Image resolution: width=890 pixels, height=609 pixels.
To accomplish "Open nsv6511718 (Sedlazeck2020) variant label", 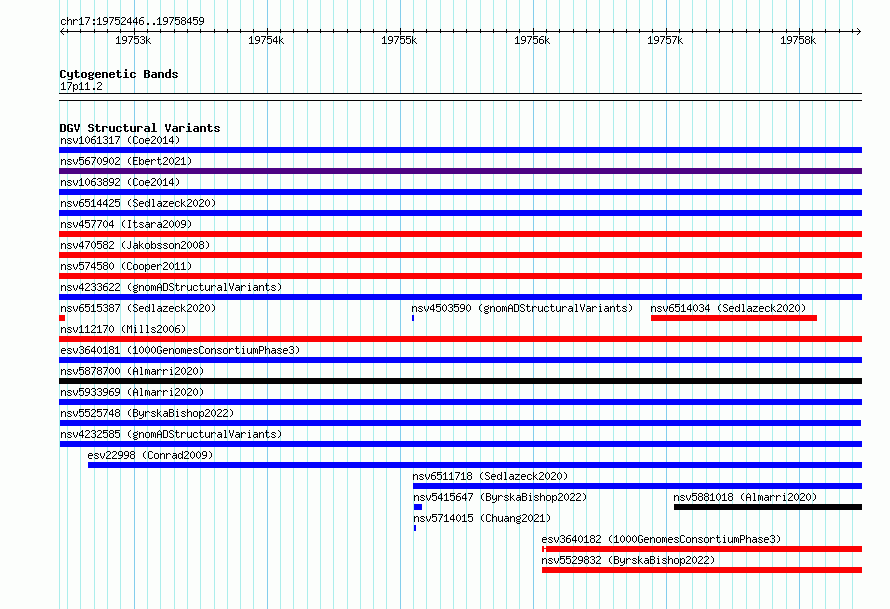I will [x=490, y=476].
